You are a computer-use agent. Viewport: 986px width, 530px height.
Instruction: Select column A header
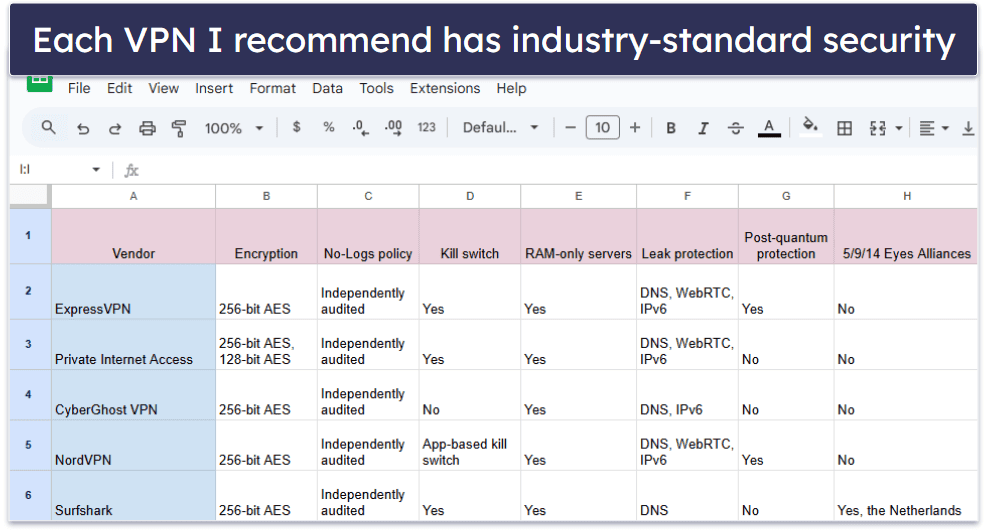click(133, 196)
